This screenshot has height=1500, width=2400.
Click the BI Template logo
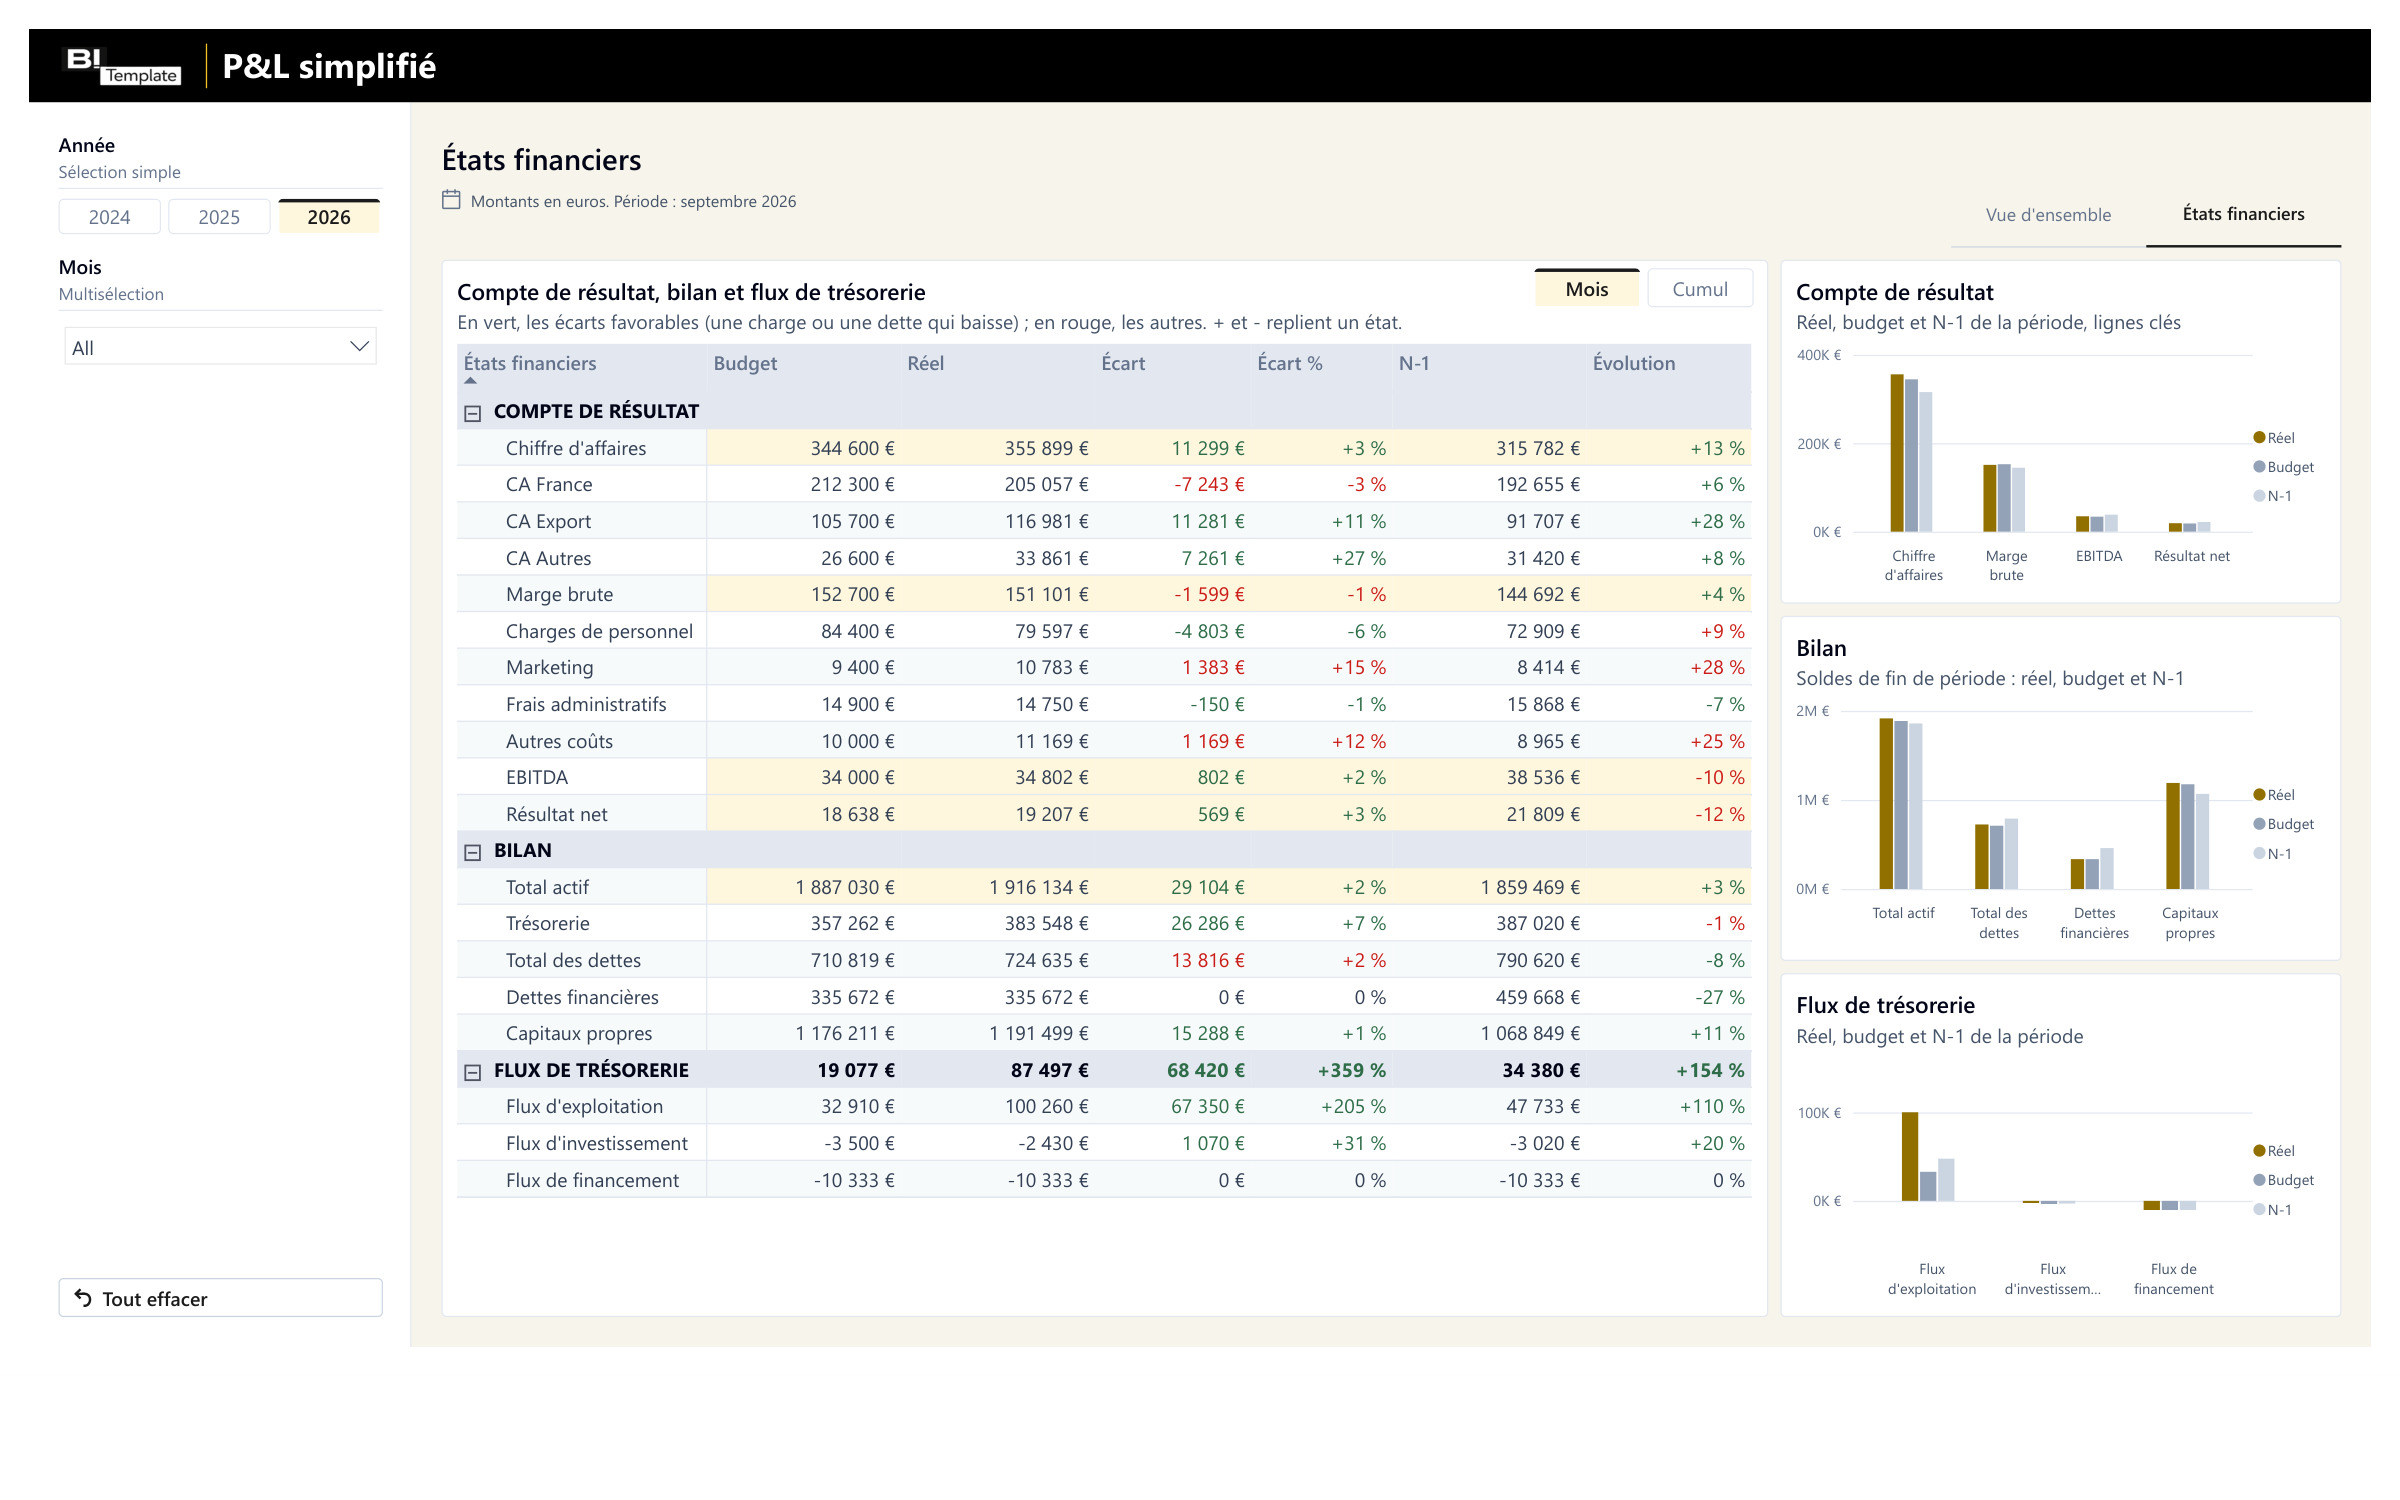[x=122, y=66]
